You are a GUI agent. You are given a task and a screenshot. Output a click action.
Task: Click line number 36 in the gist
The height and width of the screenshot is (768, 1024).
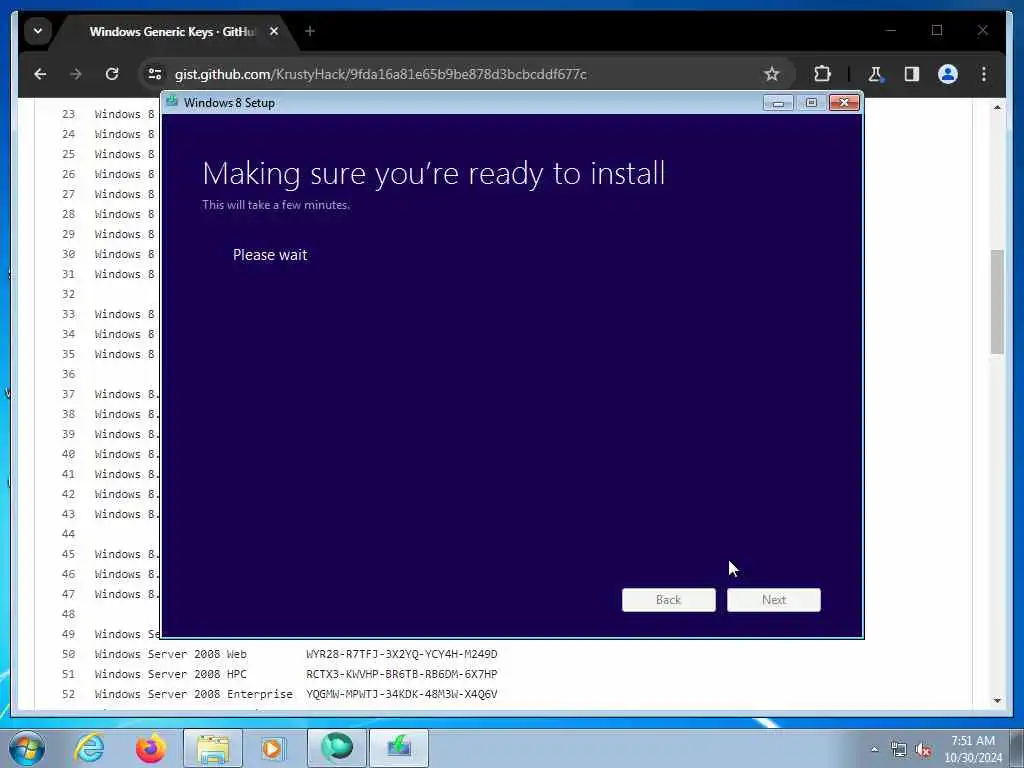coord(68,374)
